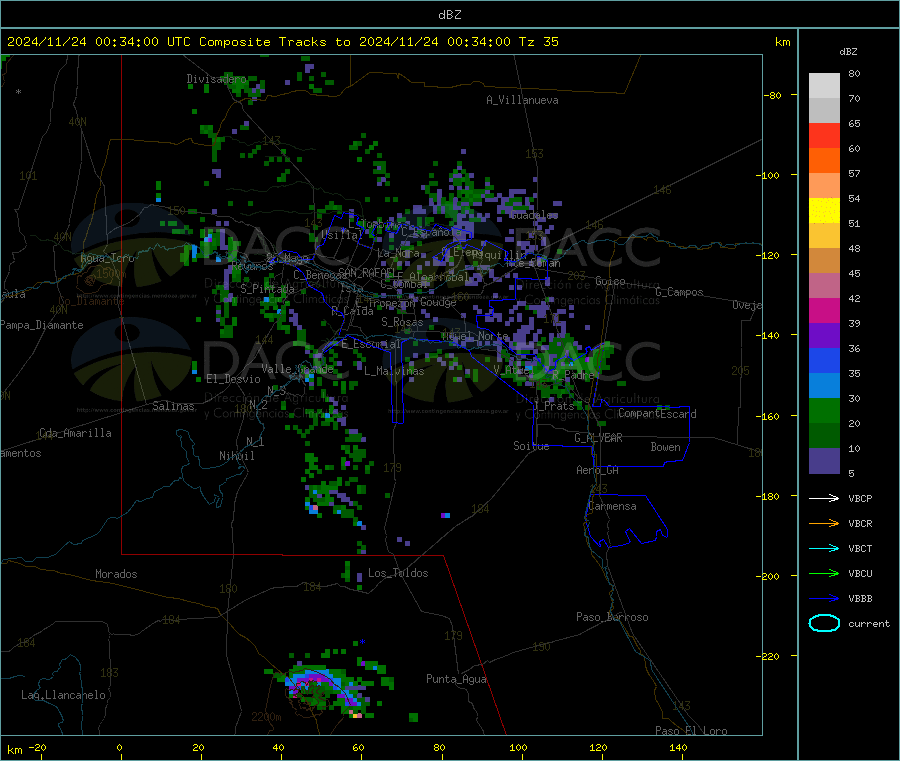The height and width of the screenshot is (761, 900).
Task: Click the Valle_Grande place label
Action: point(297,369)
